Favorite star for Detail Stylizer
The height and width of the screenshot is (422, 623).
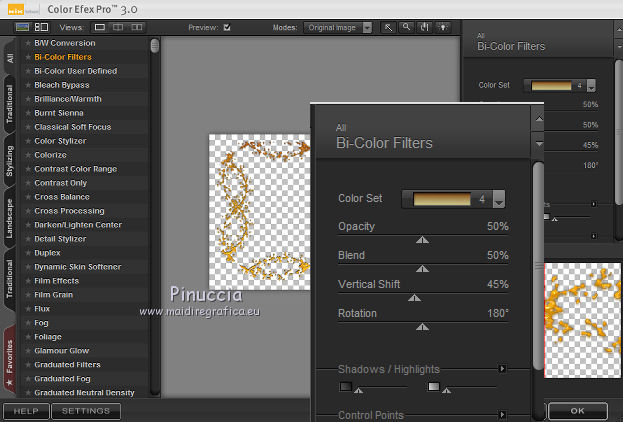coord(28,239)
